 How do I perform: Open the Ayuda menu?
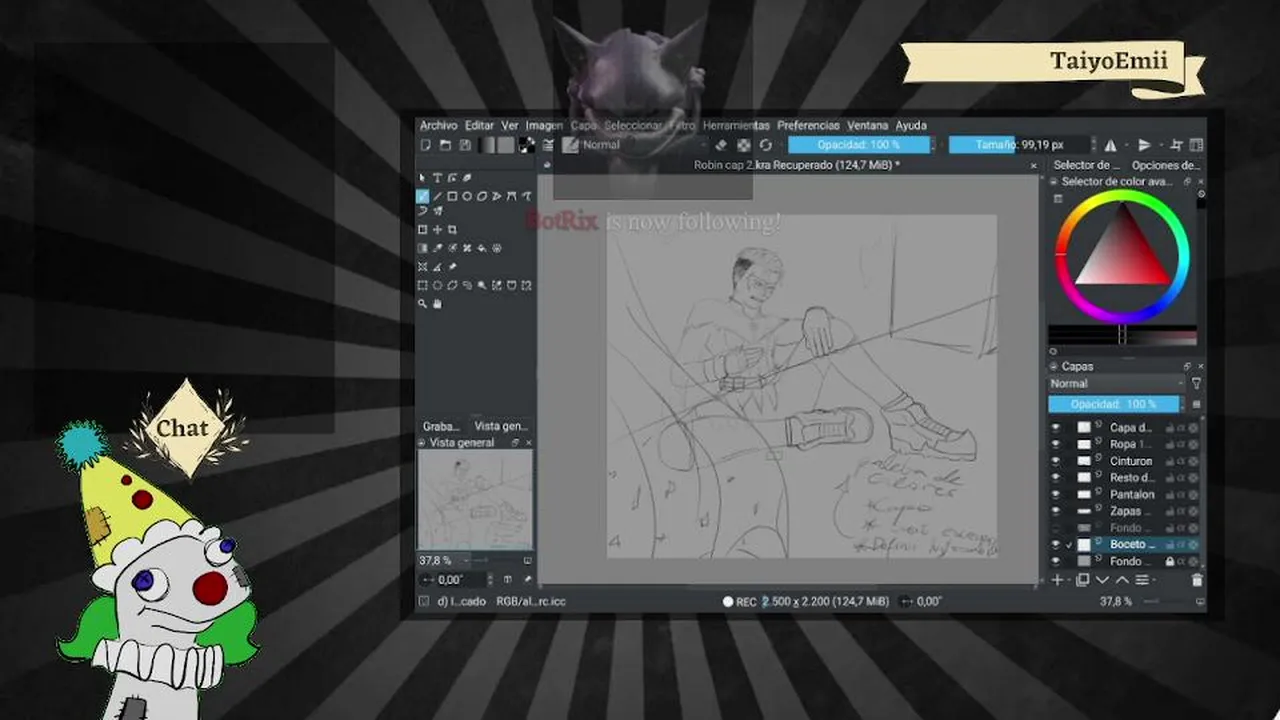pos(911,126)
